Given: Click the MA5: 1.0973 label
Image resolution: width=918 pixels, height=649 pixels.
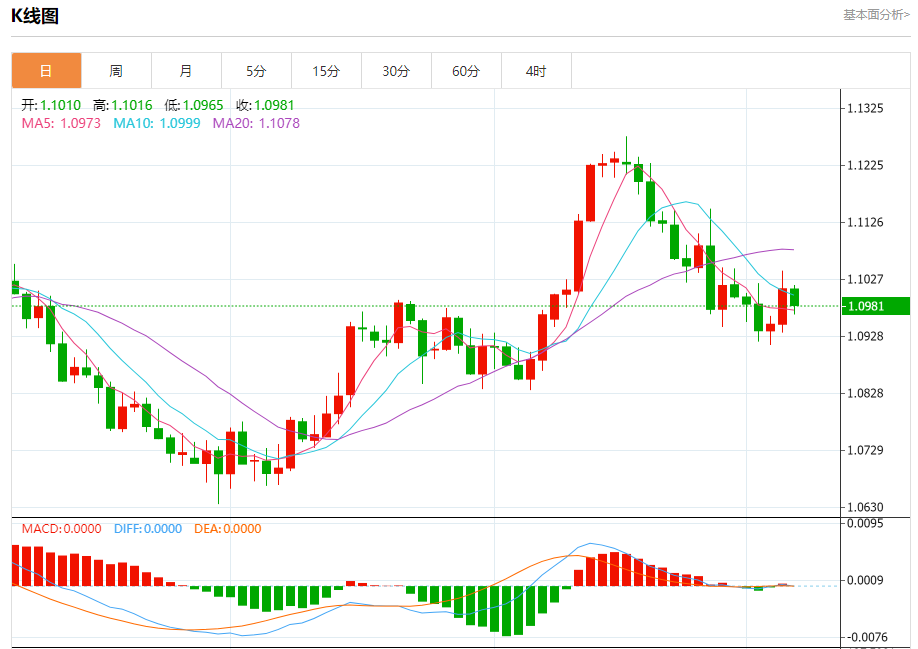Looking at the screenshot, I should pyautogui.click(x=61, y=123).
